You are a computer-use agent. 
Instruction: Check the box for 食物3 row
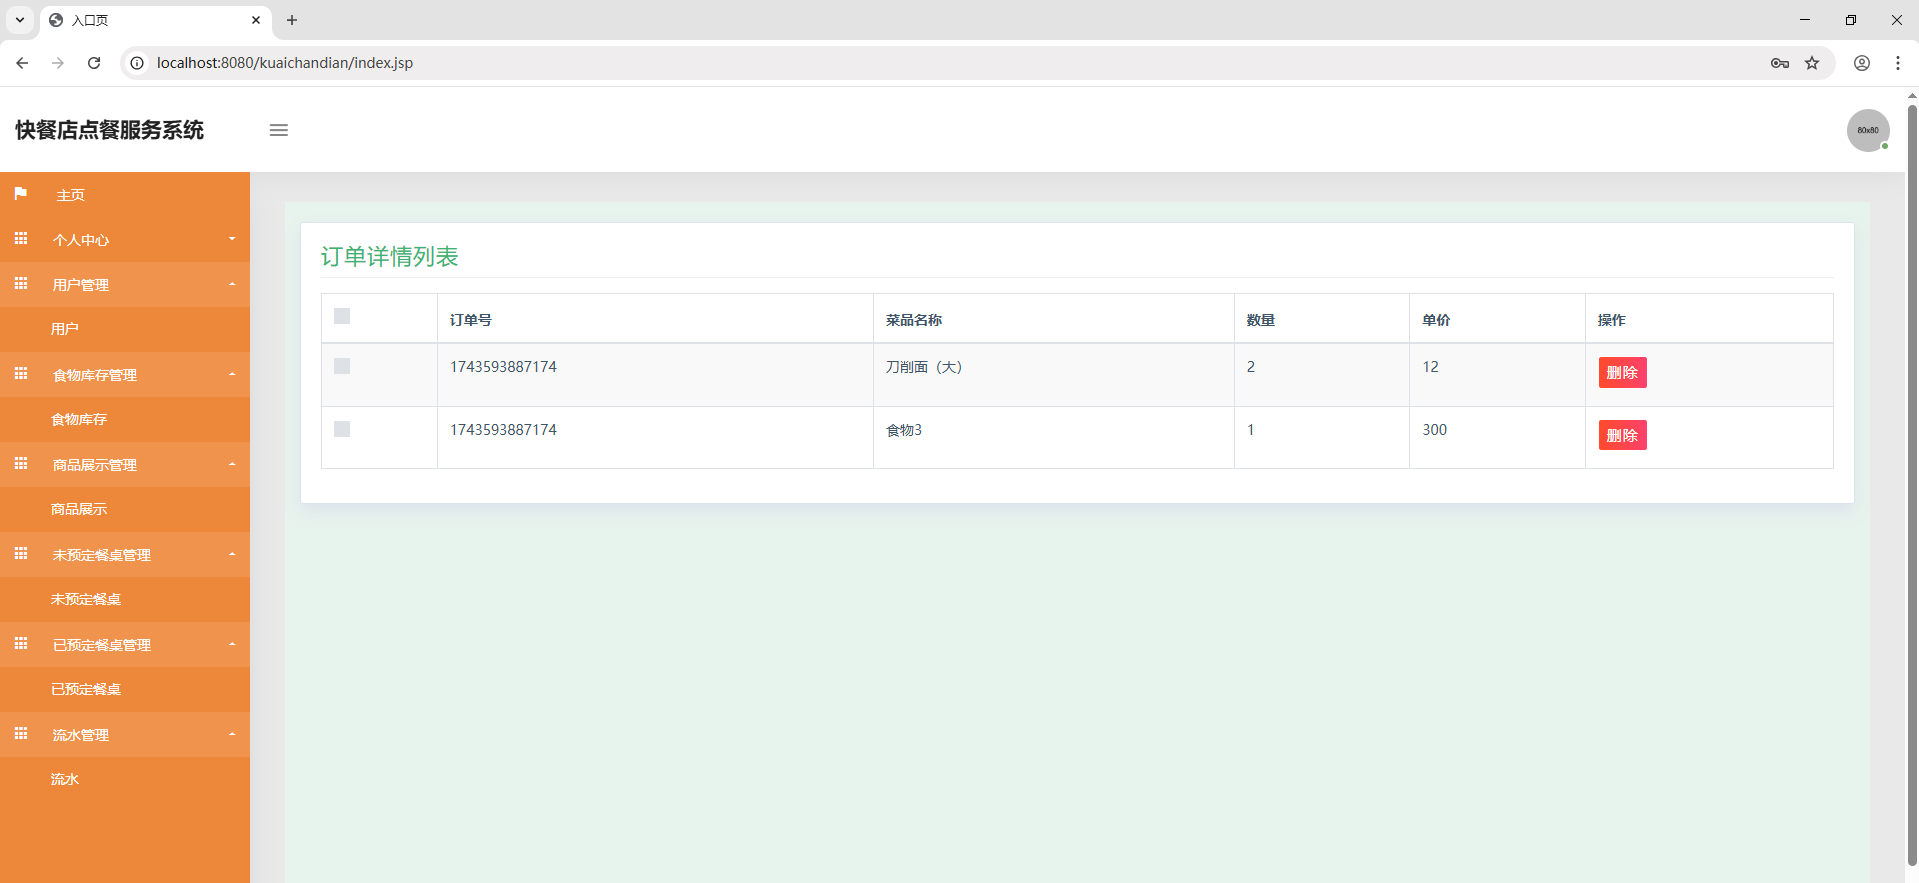coord(342,429)
